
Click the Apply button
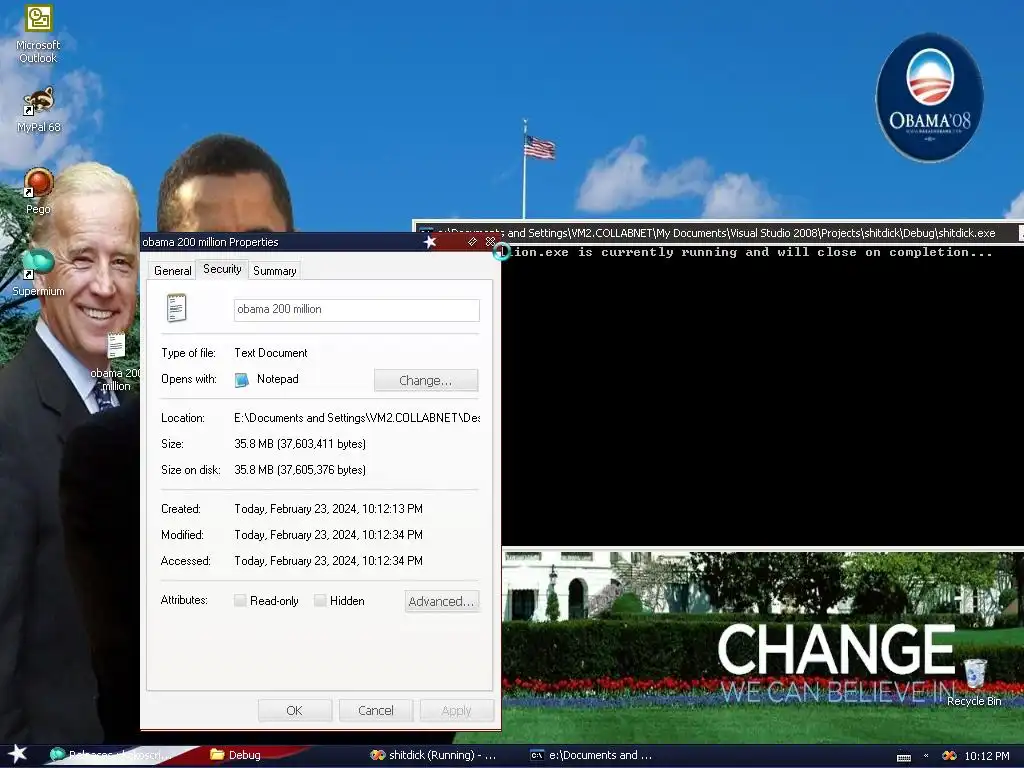click(x=456, y=711)
